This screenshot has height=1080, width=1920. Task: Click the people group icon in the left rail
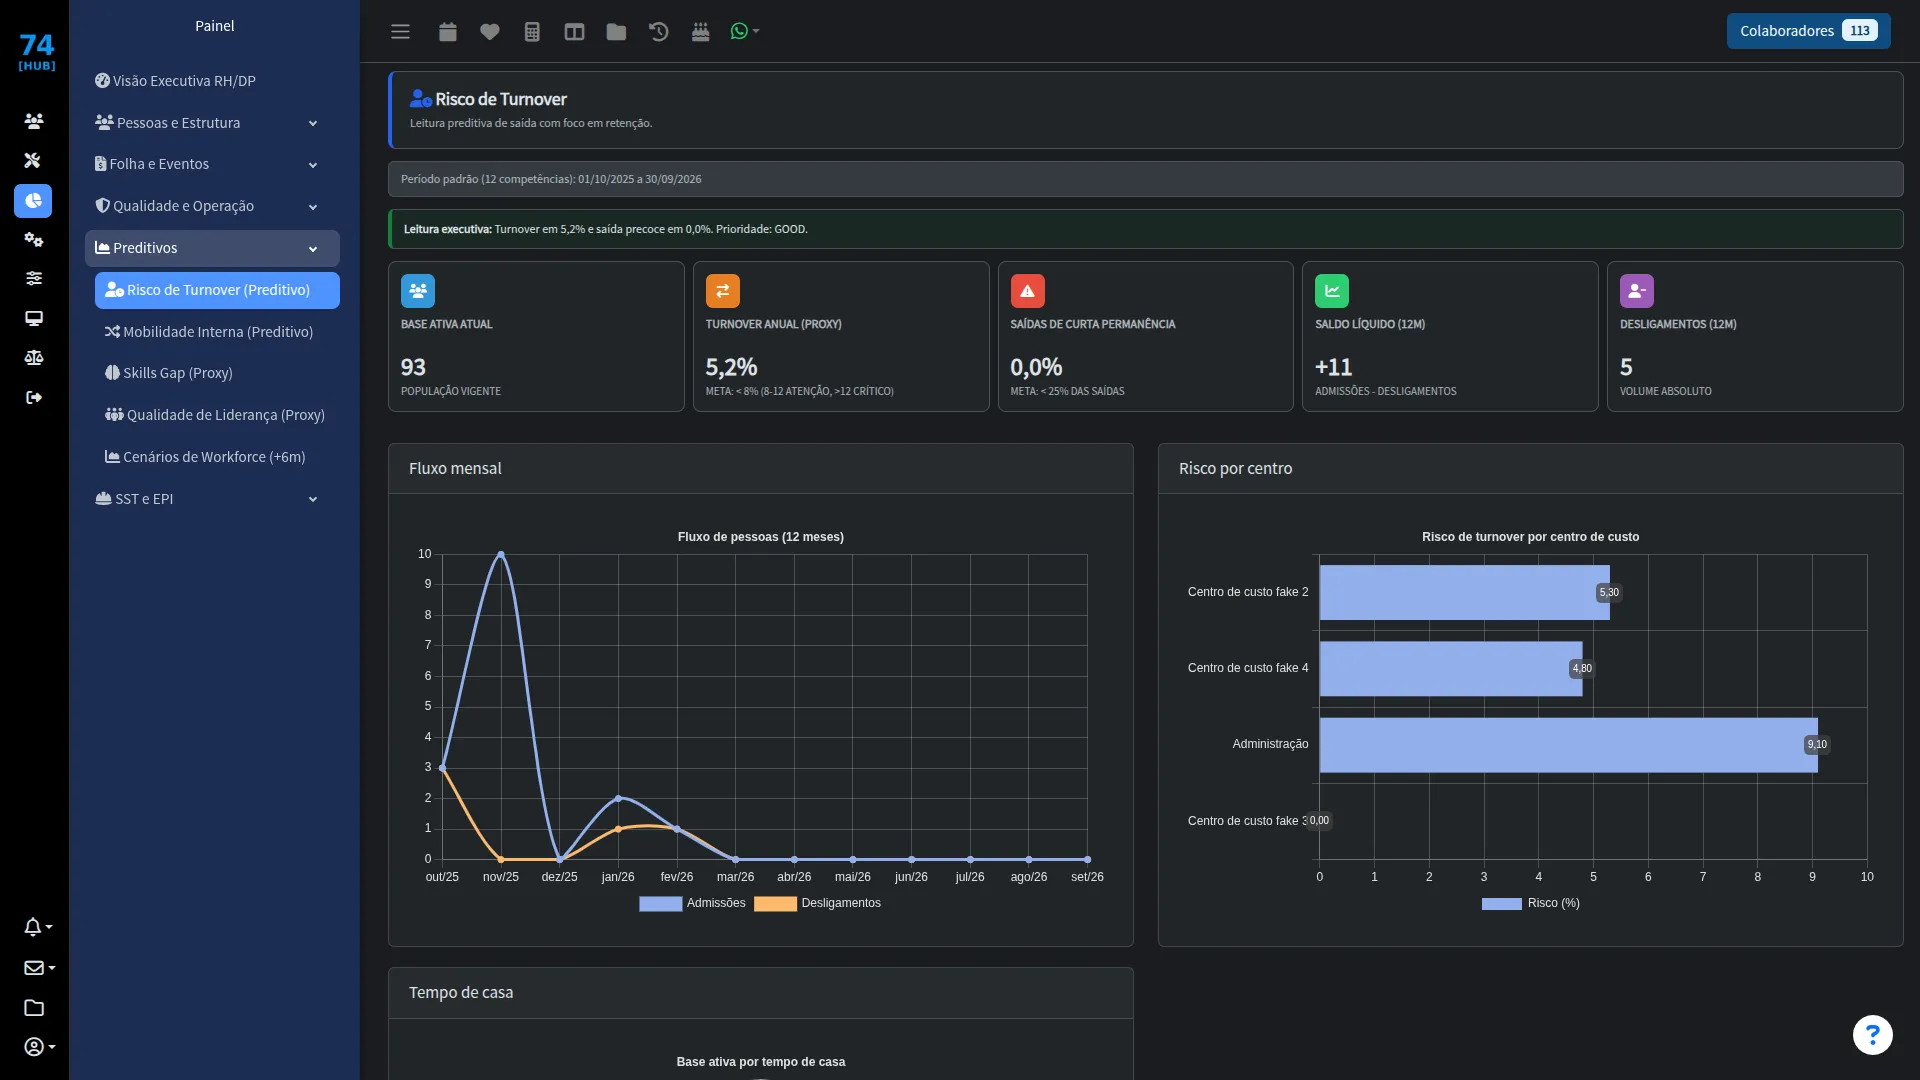click(34, 121)
